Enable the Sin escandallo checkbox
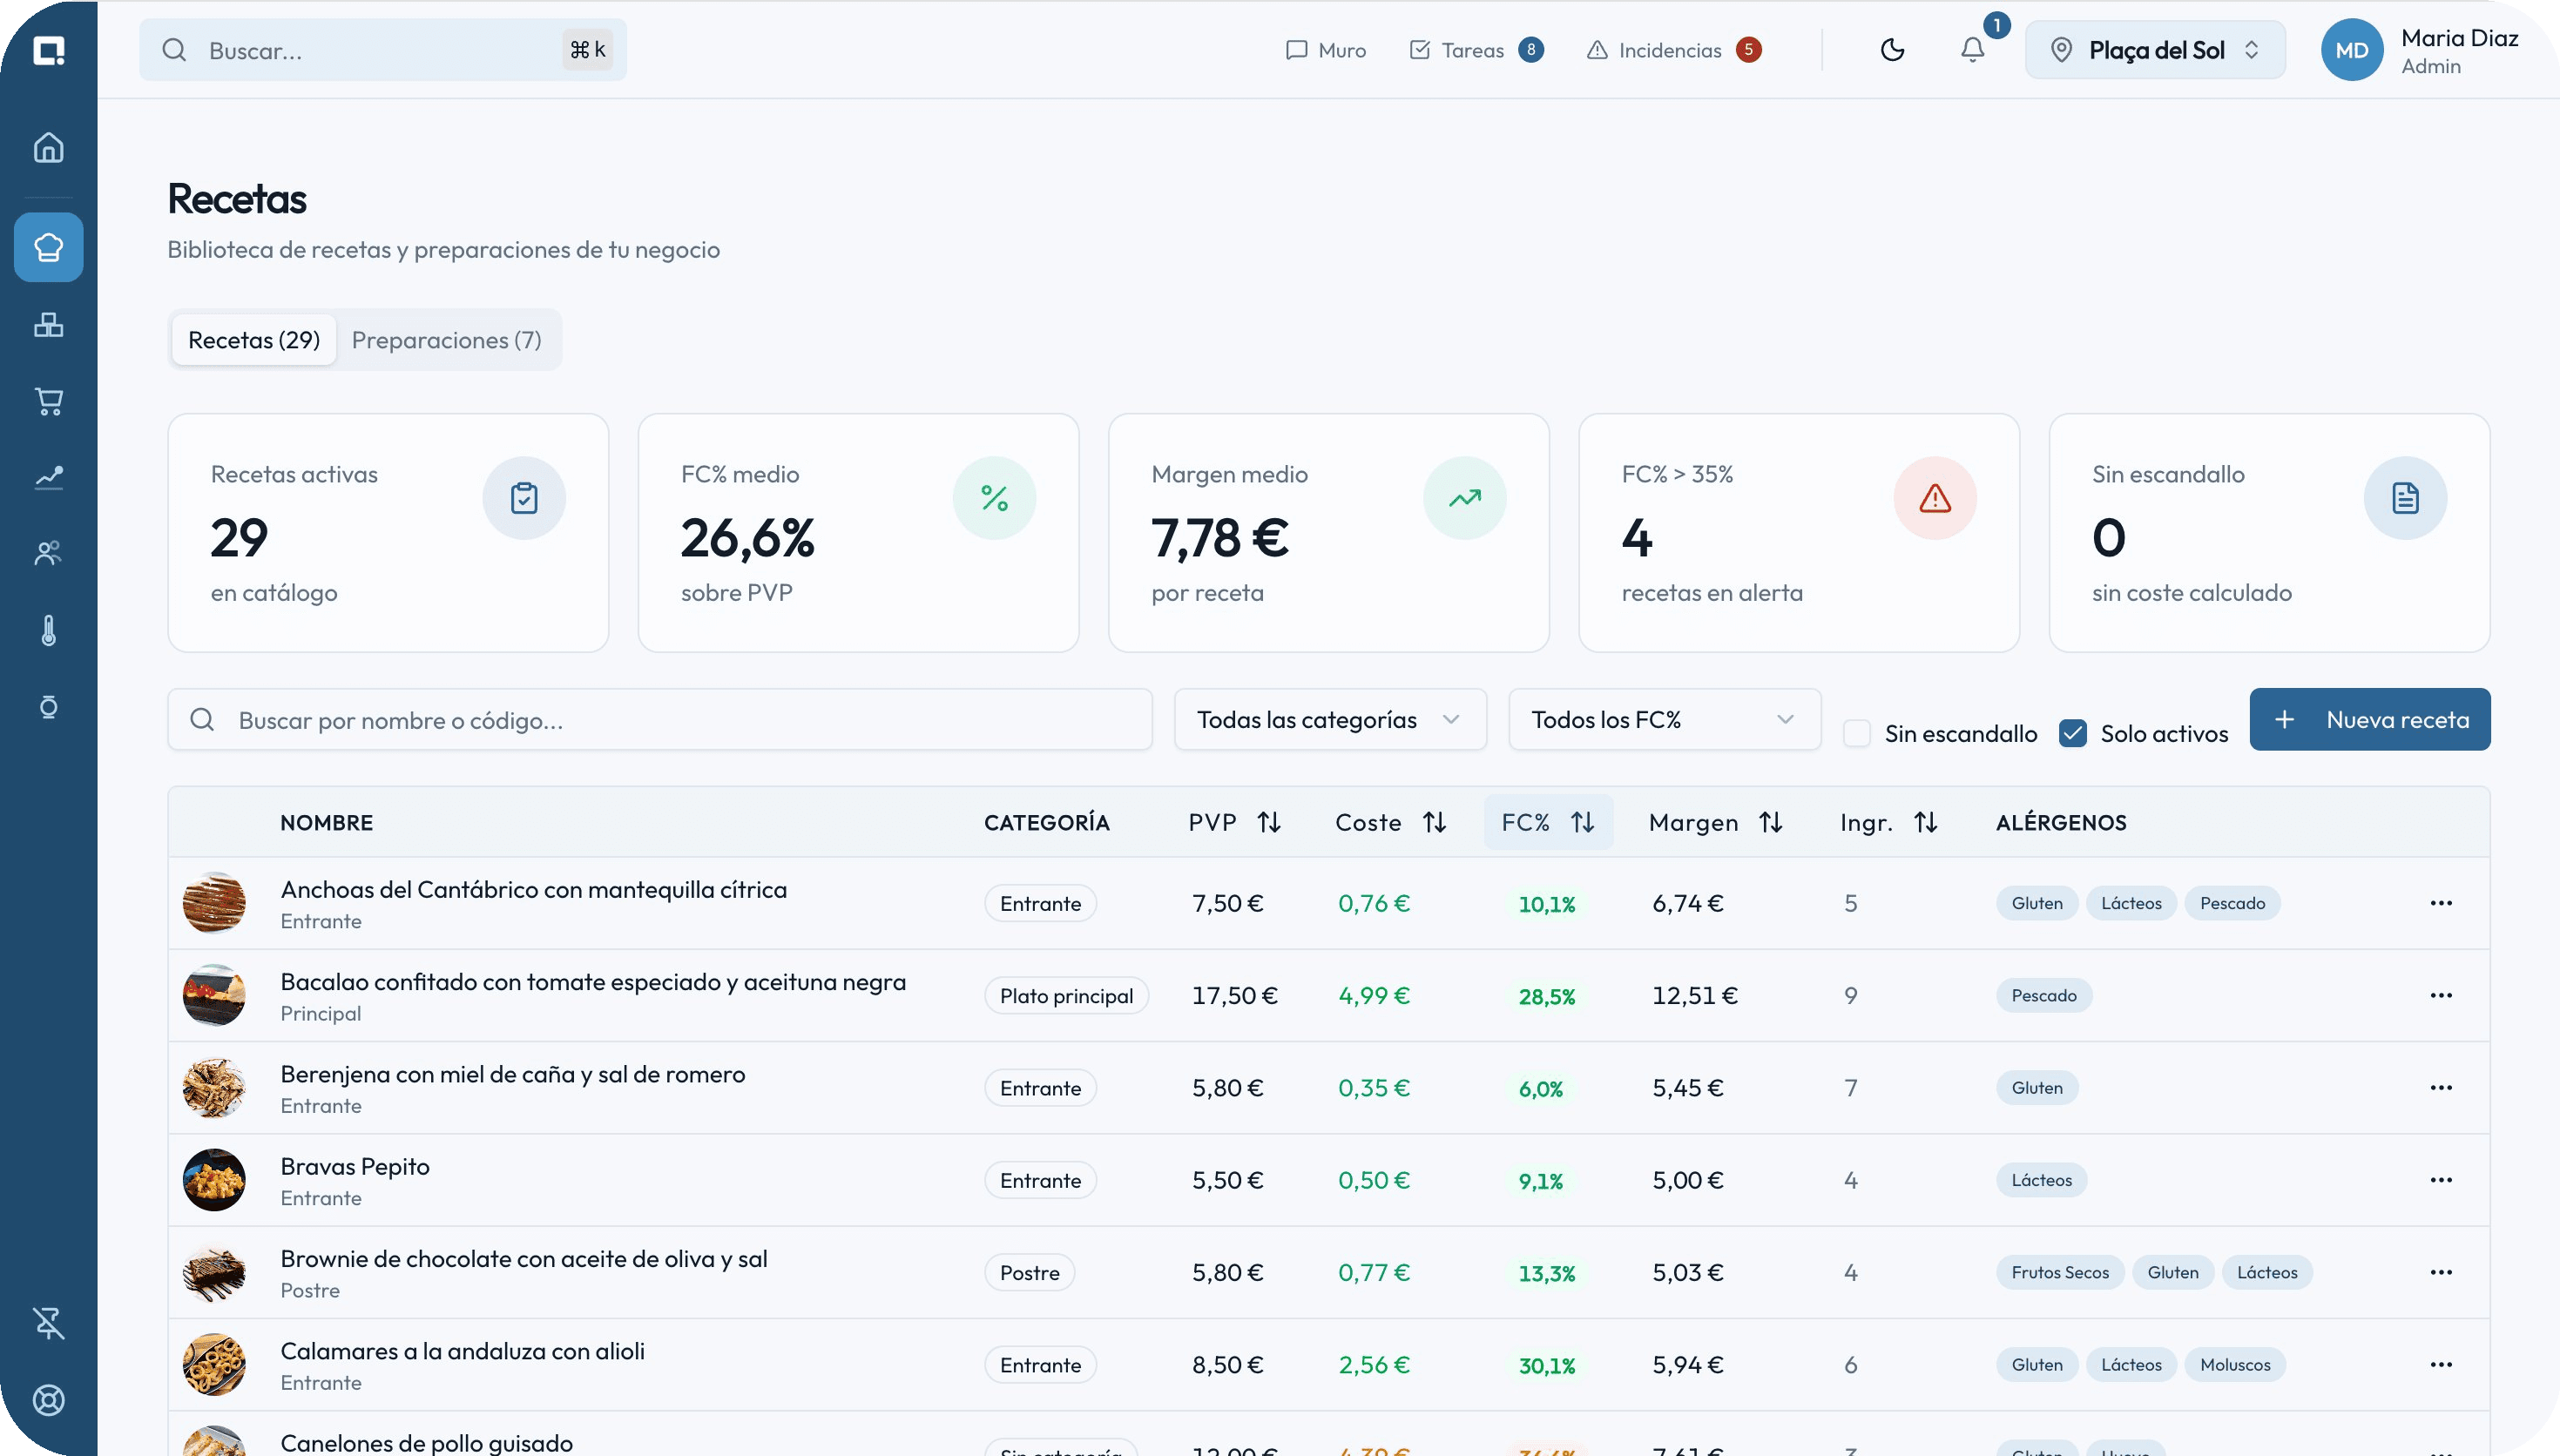Image resolution: width=2560 pixels, height=1456 pixels. [x=1857, y=733]
